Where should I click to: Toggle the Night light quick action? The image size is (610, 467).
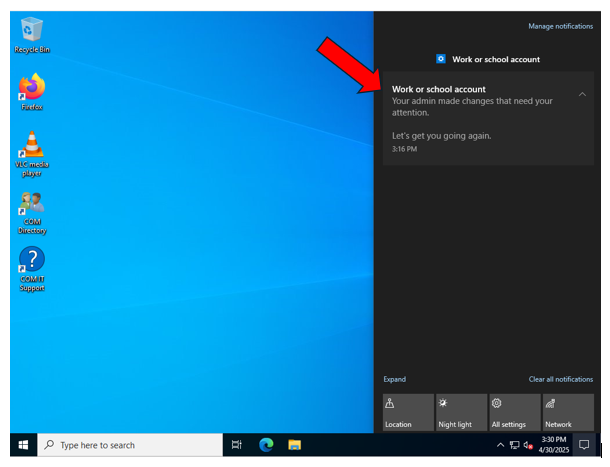461,412
